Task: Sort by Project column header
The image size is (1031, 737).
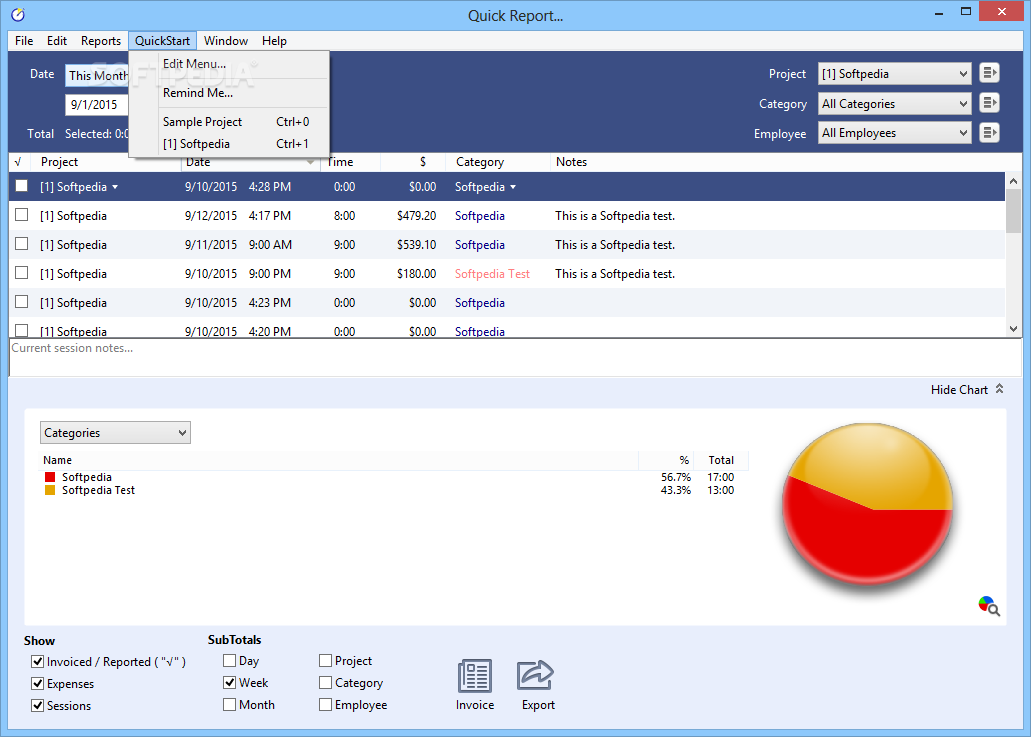Action: pyautogui.click(x=59, y=162)
